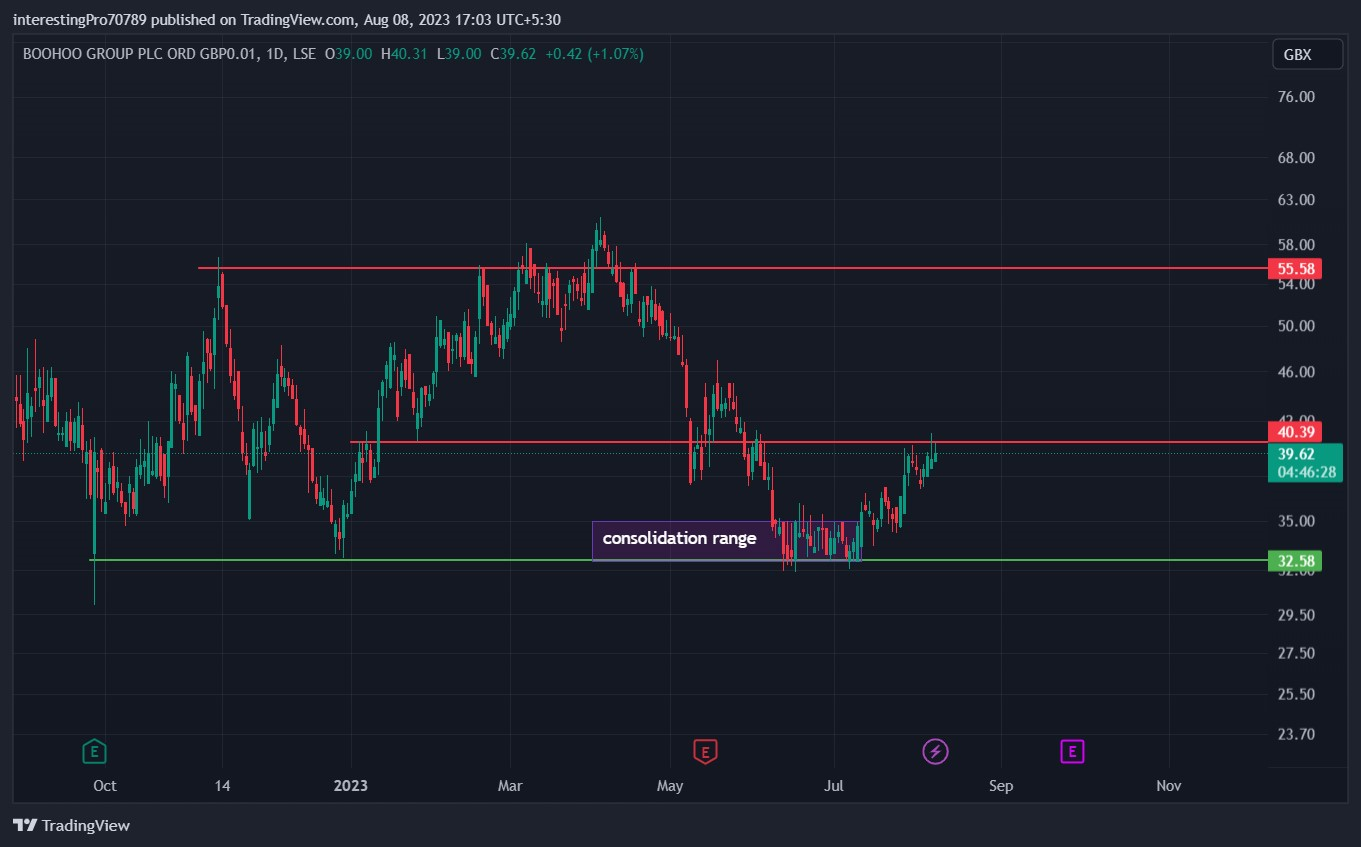Click the 23.70 price axis label
1361x847 pixels.
(x=1297, y=734)
